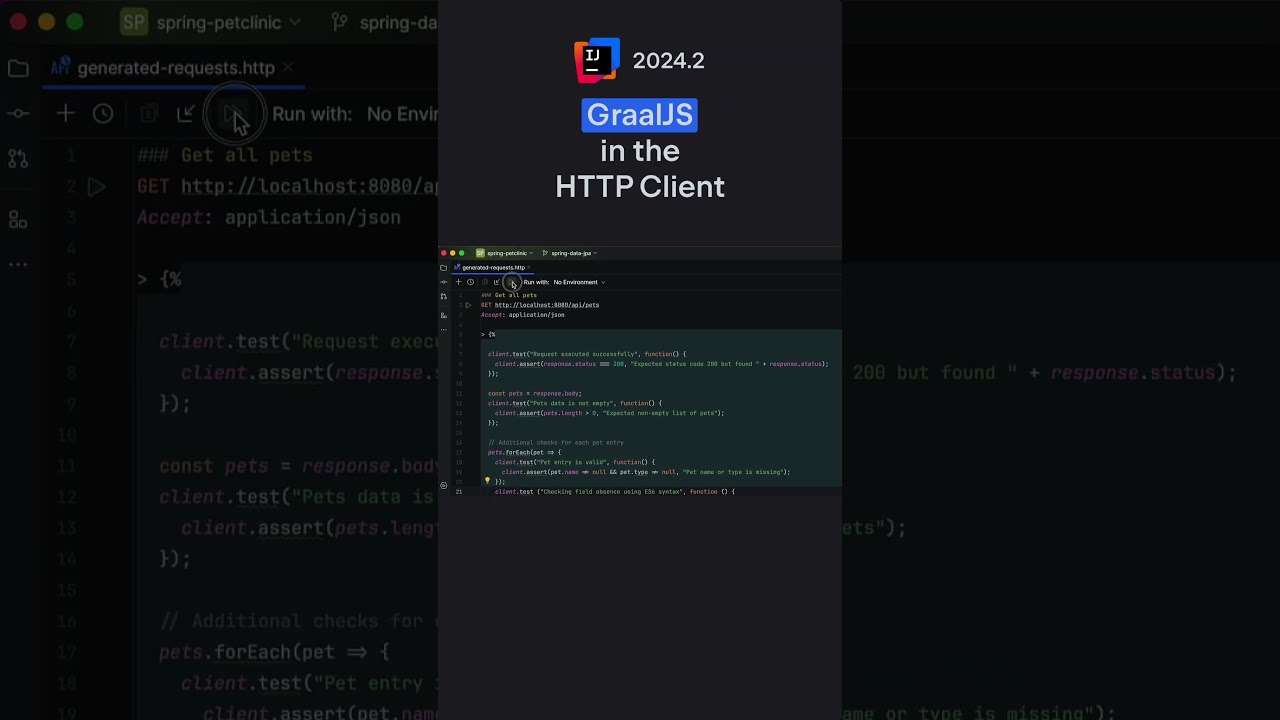Click the import/convert icon in HTTP toolbar
The image size is (1280, 720).
point(497,282)
